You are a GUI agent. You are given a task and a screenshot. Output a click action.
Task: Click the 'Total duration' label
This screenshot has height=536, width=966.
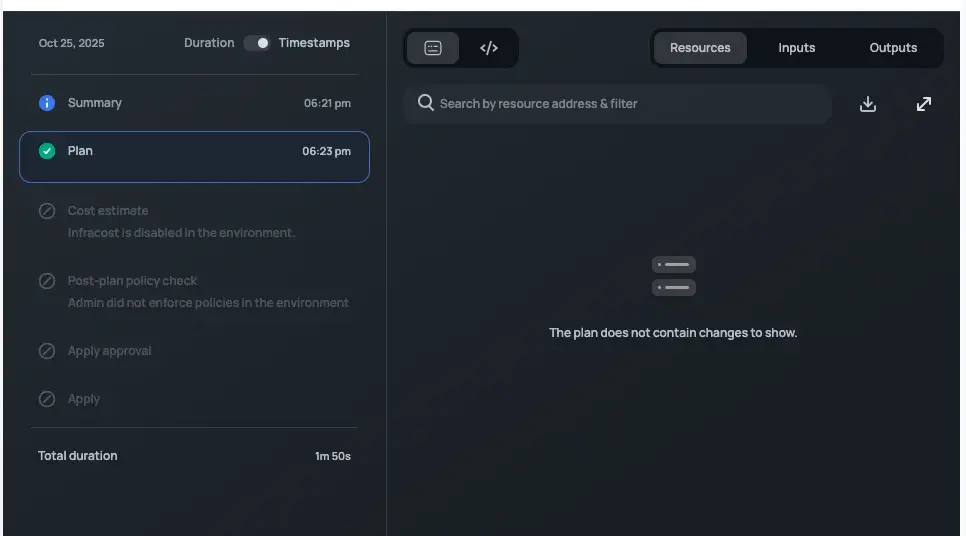click(78, 456)
